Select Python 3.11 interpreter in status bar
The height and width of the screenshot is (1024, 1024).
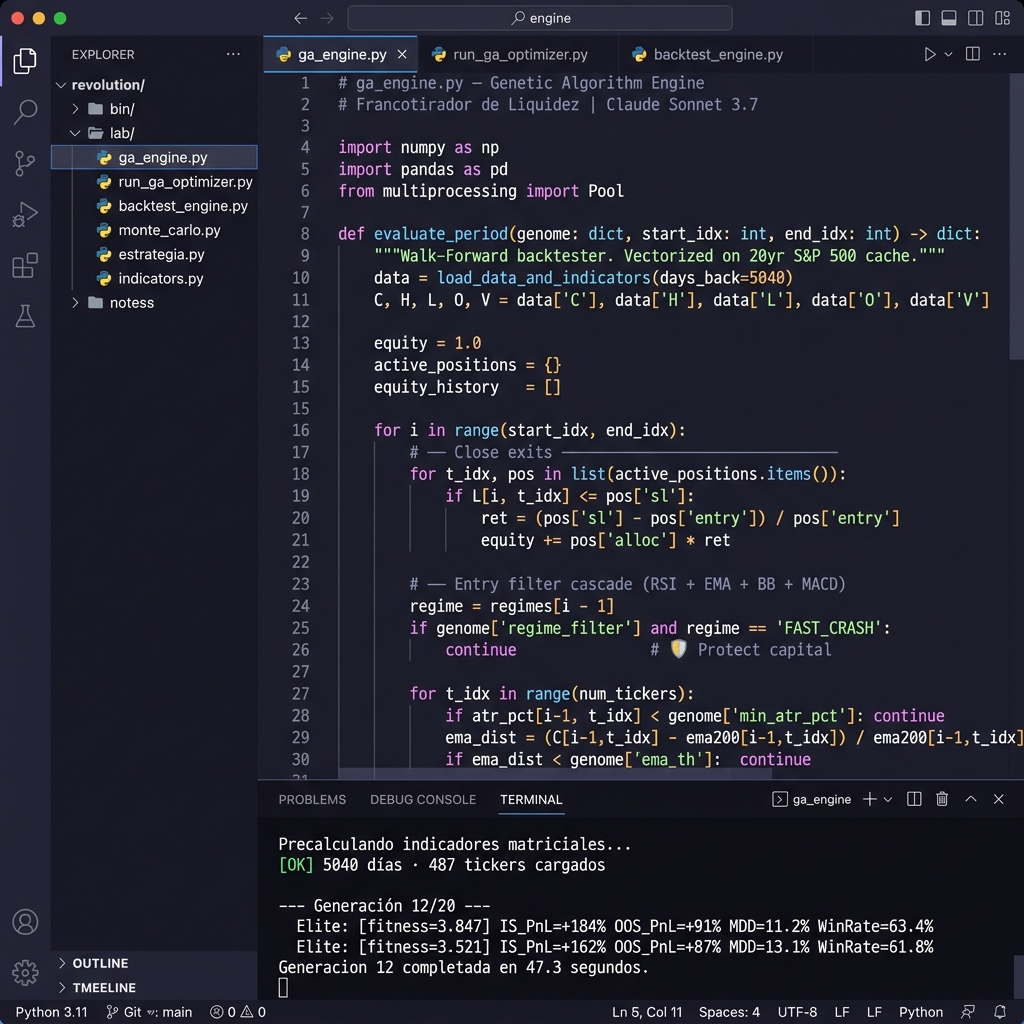coord(52,1012)
